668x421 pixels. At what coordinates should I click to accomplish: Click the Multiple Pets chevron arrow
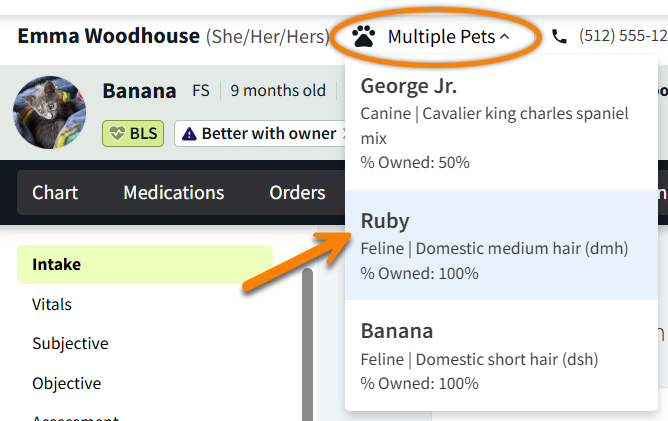[x=505, y=37]
